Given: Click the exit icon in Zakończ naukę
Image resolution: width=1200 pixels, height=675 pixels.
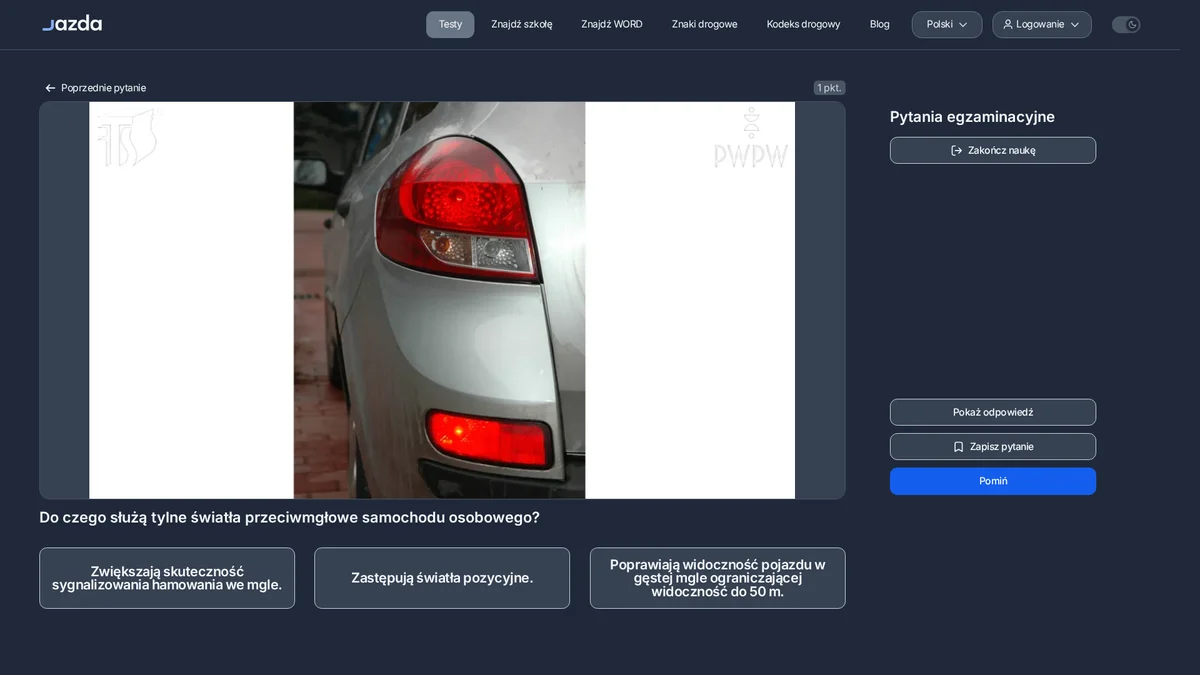Looking at the screenshot, I should tap(956, 150).
